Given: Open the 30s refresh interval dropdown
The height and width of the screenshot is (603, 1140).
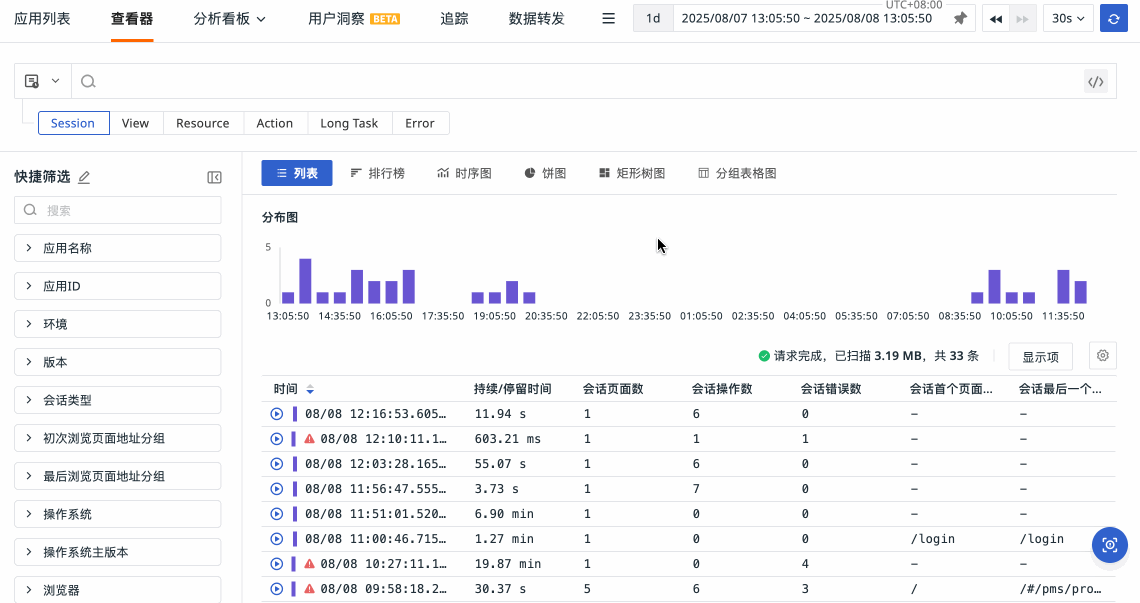Looking at the screenshot, I should [x=1068, y=18].
